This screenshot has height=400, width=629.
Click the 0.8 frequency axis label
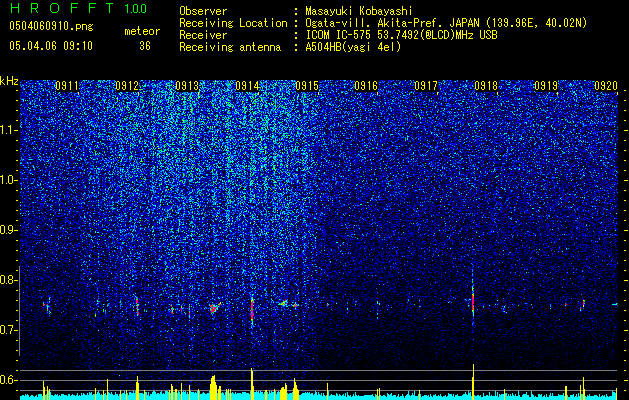tap(9, 280)
